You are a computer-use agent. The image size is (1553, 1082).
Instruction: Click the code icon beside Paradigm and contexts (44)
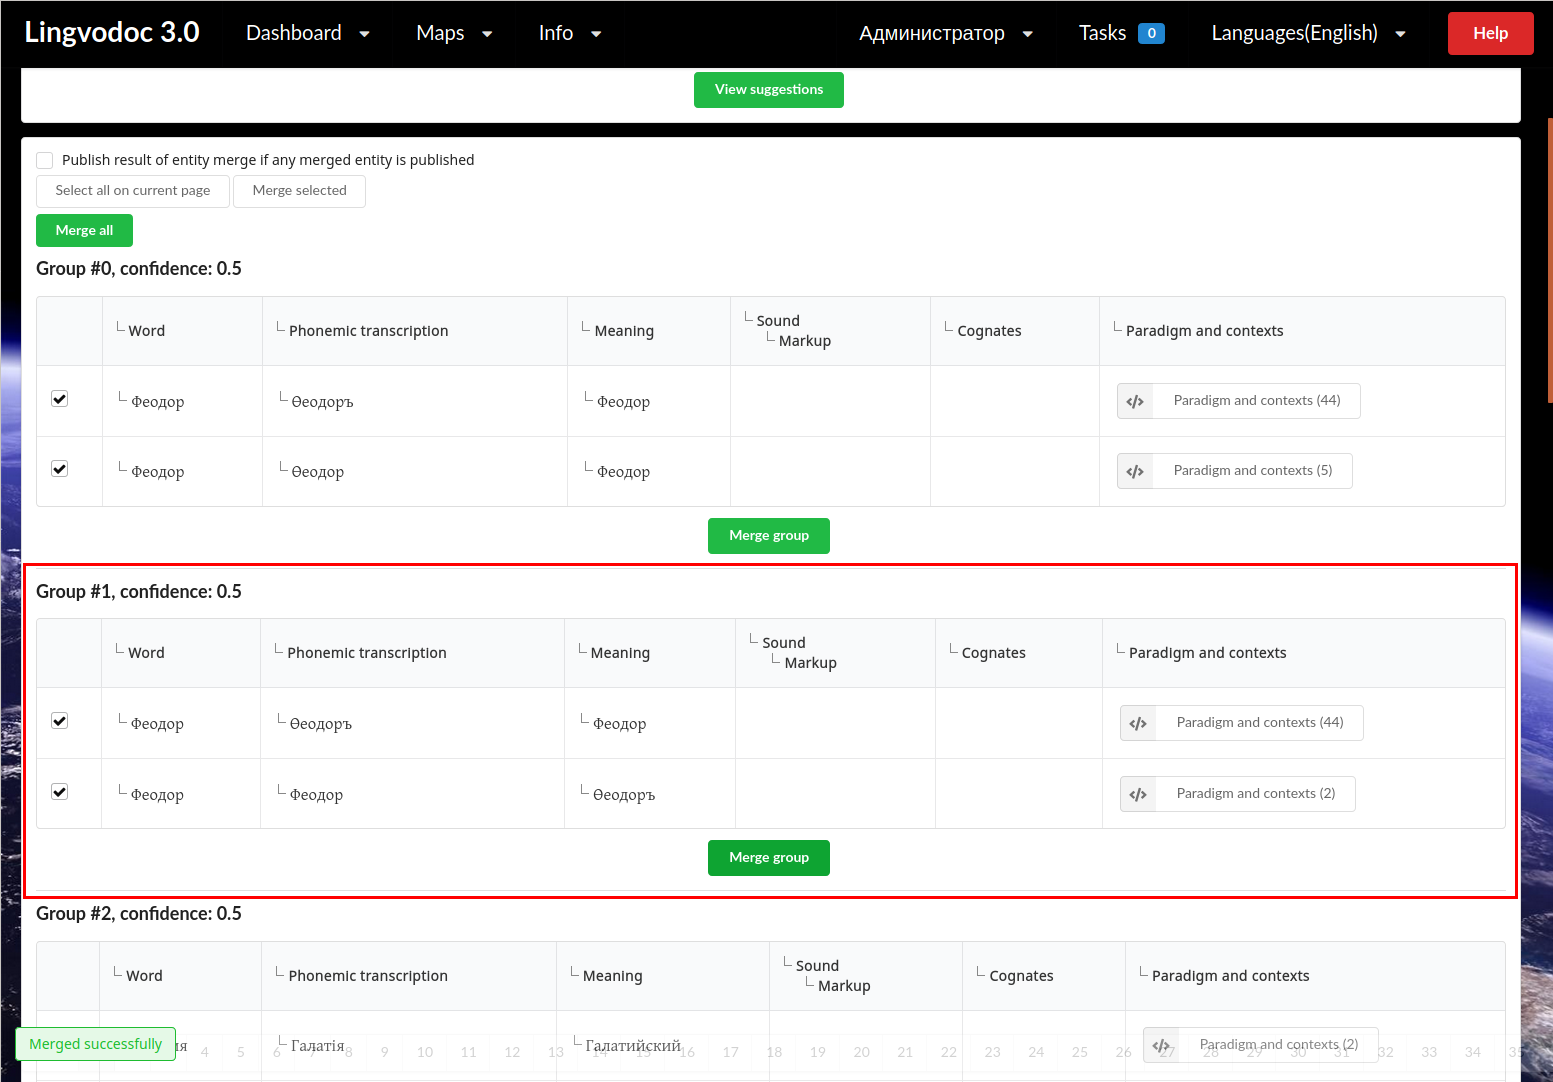(x=1134, y=400)
